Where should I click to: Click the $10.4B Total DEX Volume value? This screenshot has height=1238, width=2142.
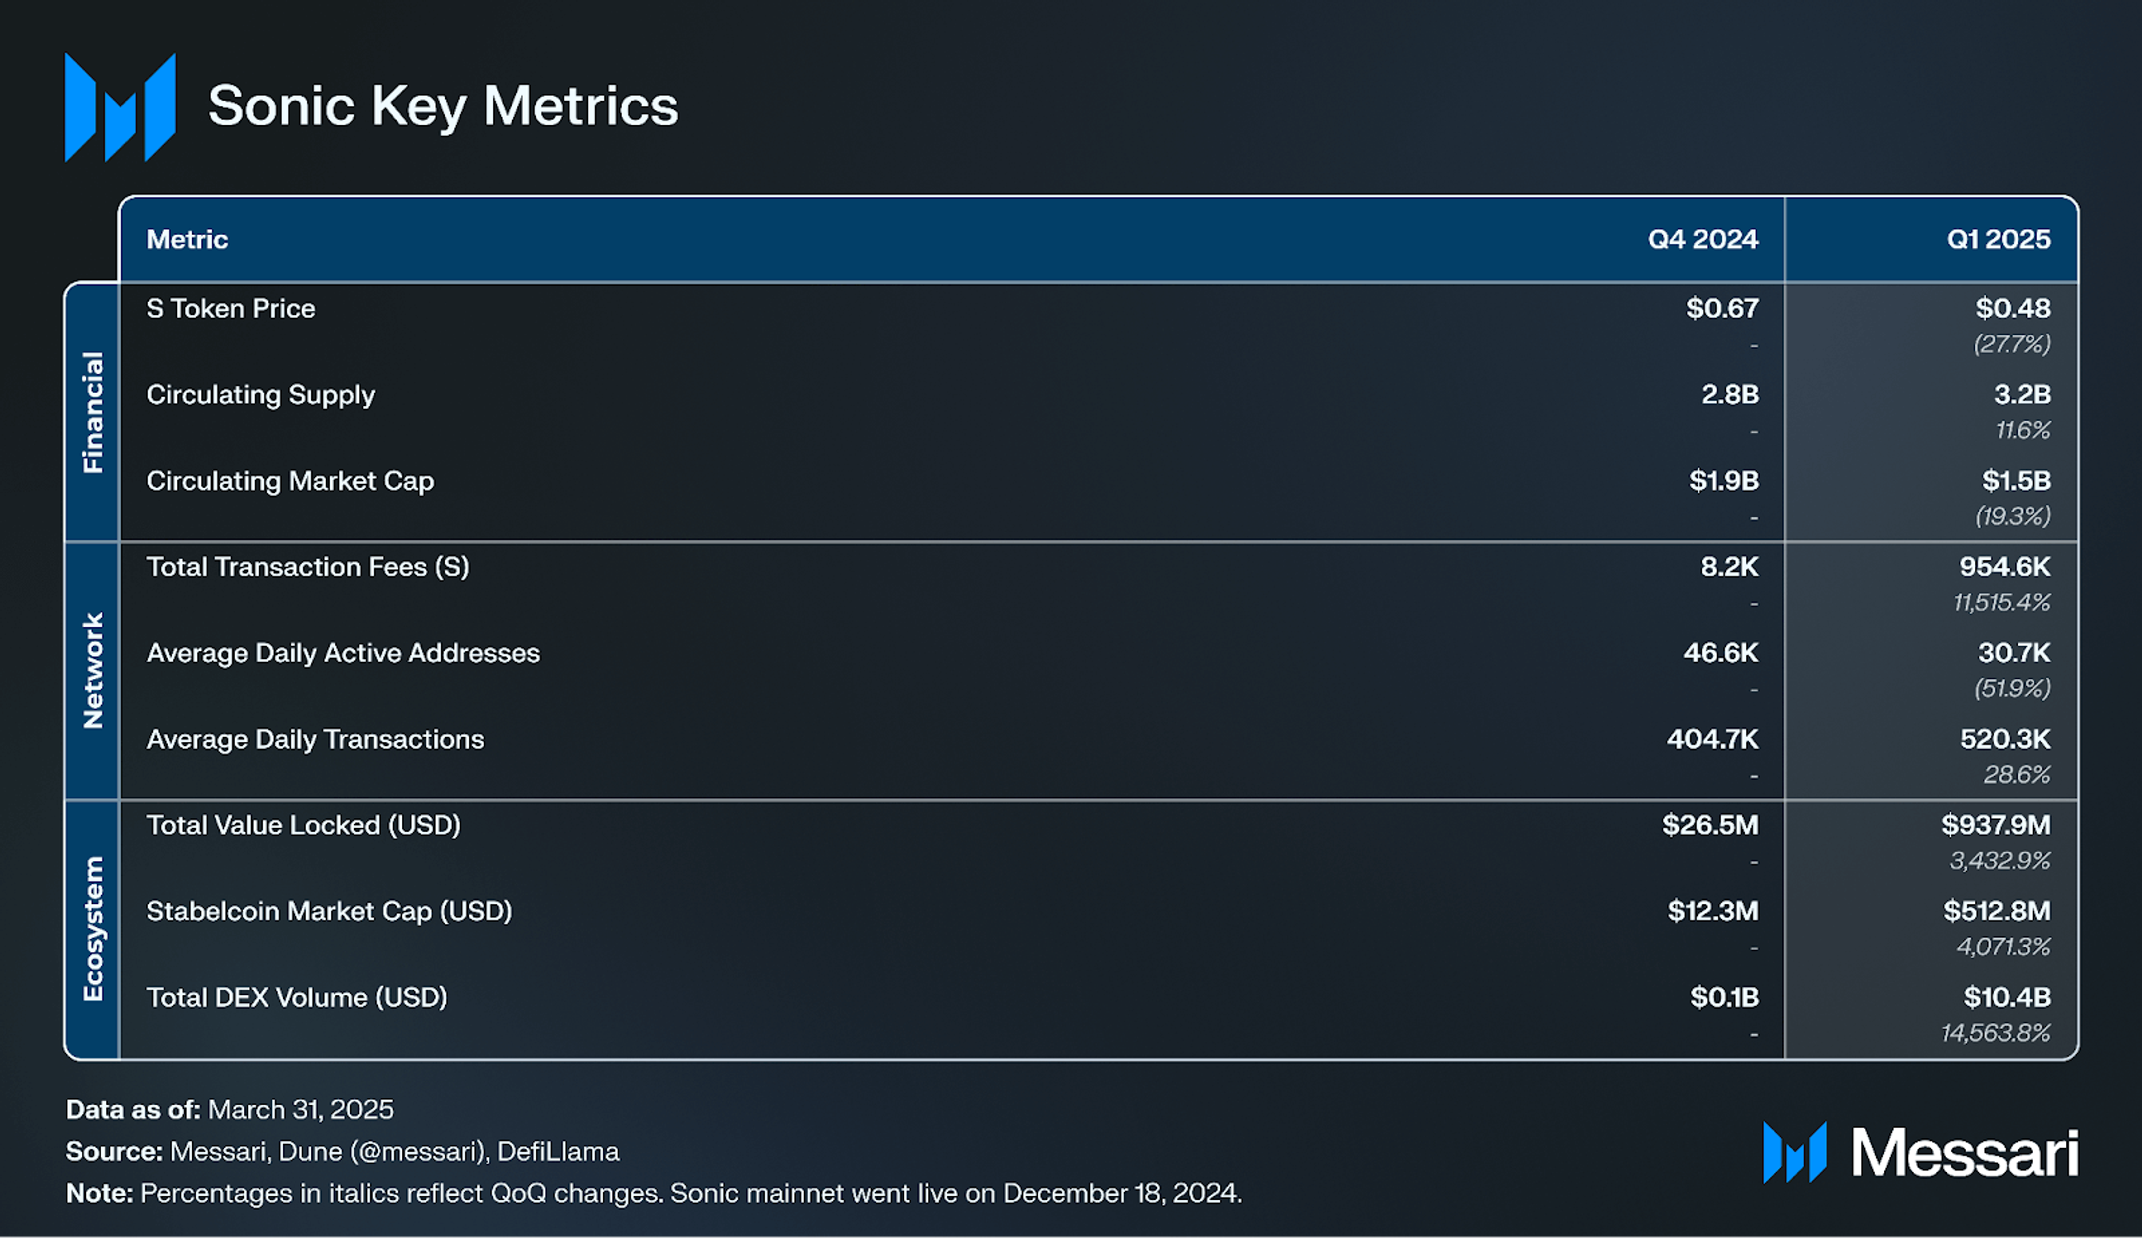click(2007, 997)
